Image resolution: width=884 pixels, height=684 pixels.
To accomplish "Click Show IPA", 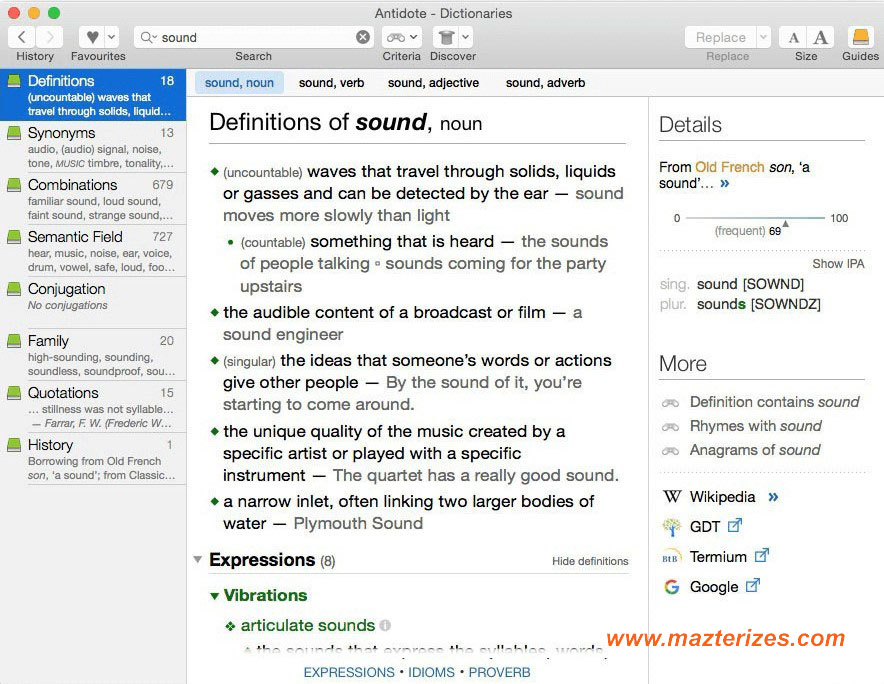I will pyautogui.click(x=838, y=264).
